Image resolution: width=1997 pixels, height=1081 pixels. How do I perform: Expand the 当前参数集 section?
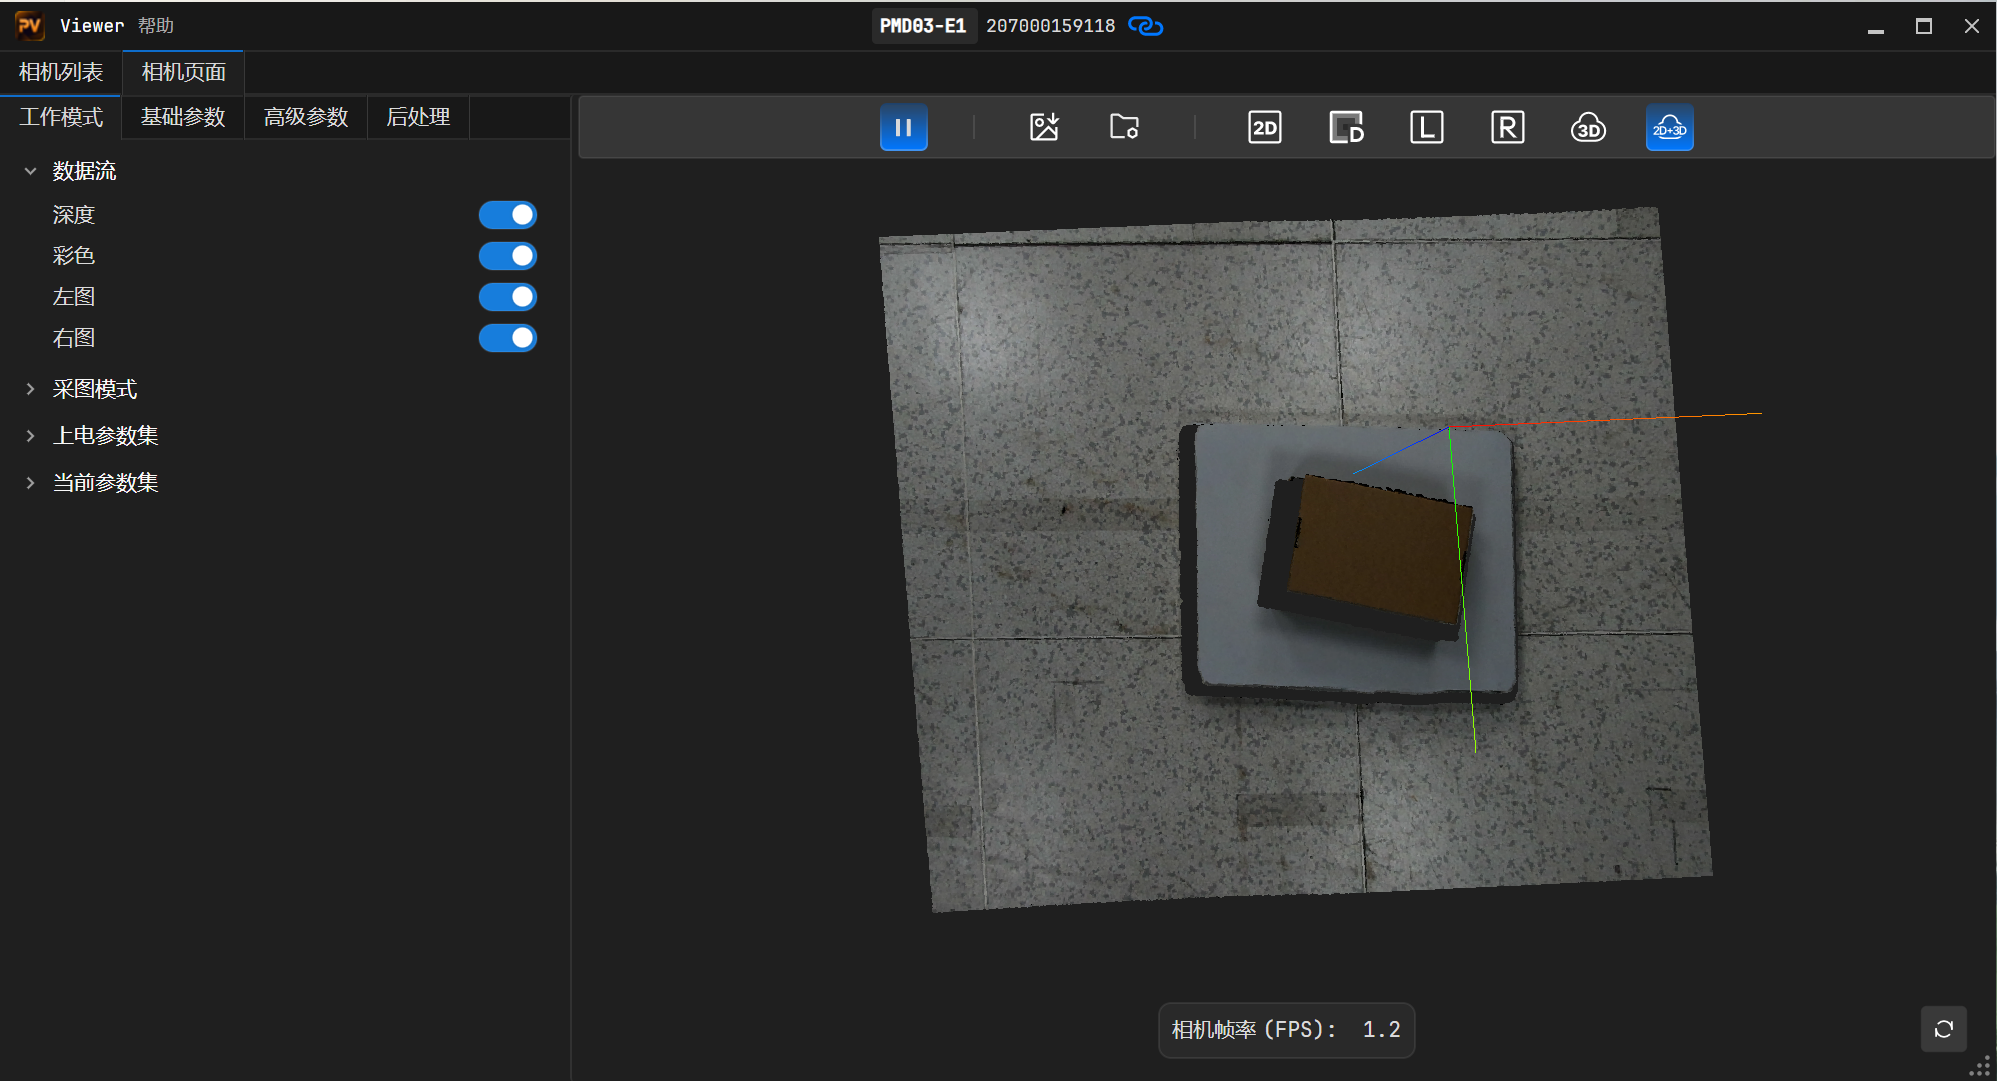31,483
